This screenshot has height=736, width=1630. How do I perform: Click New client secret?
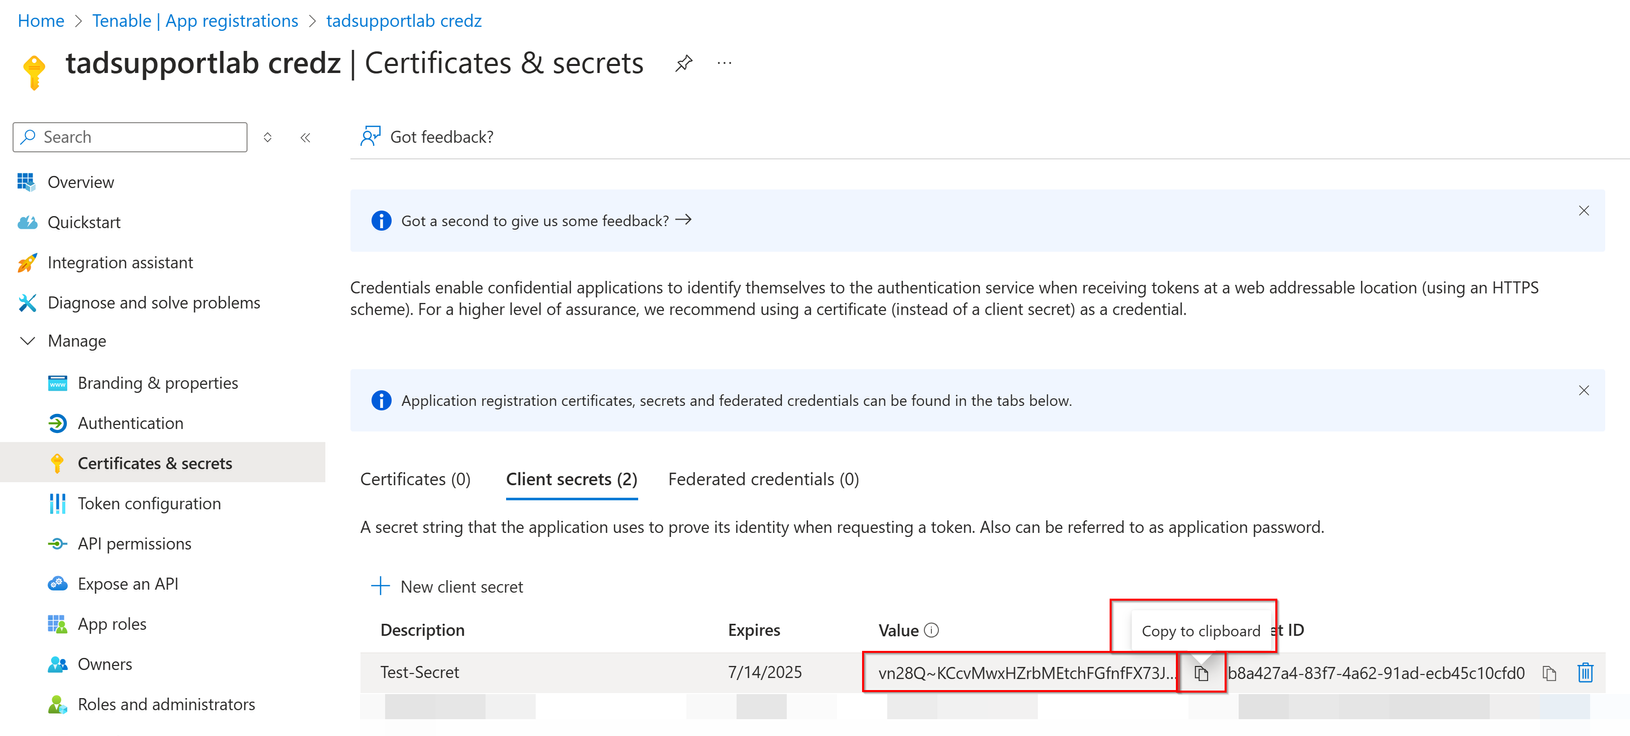pyautogui.click(x=447, y=586)
